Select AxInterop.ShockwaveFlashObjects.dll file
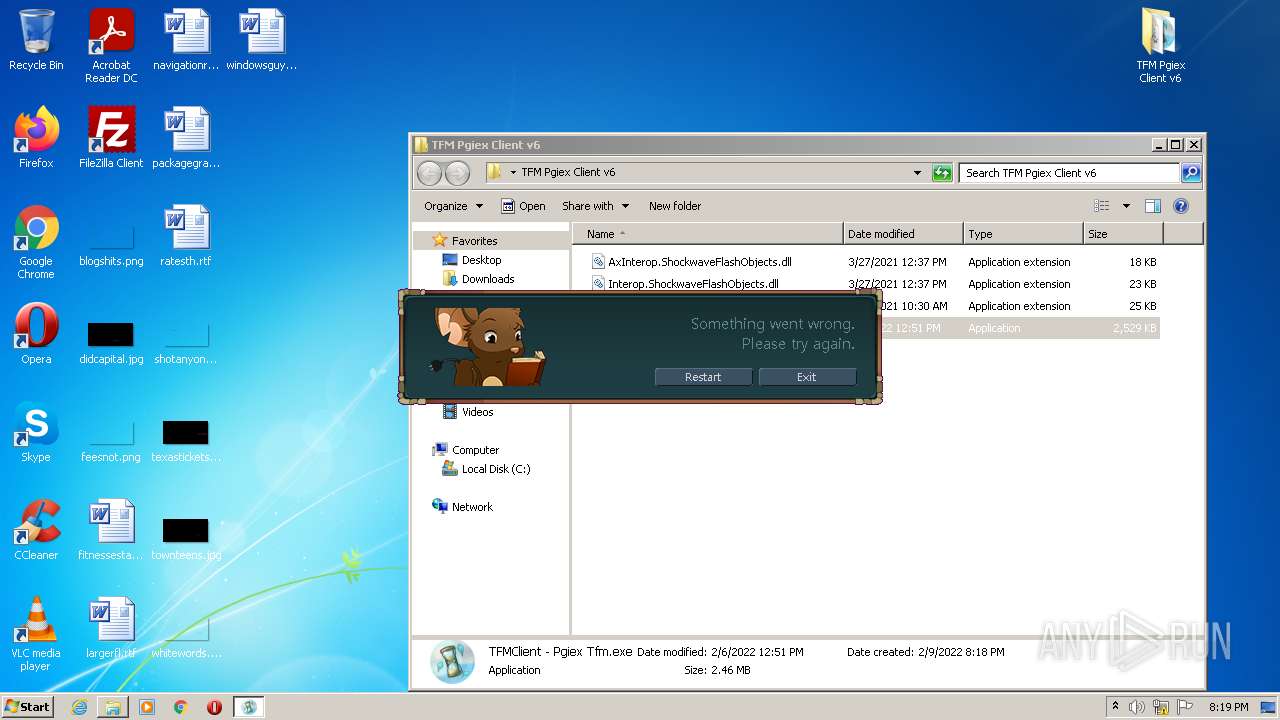The width and height of the screenshot is (1280, 720). pos(700,262)
